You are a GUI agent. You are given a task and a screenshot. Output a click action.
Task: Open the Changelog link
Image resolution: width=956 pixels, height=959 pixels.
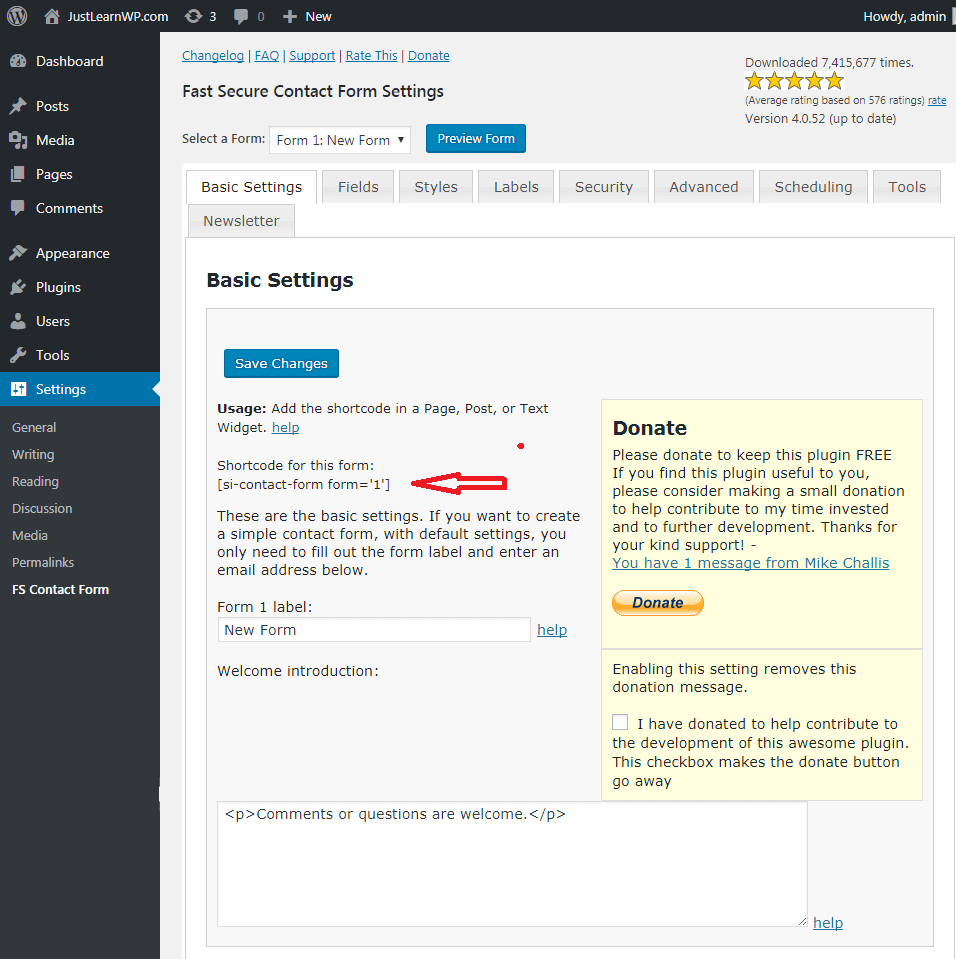[x=213, y=56]
